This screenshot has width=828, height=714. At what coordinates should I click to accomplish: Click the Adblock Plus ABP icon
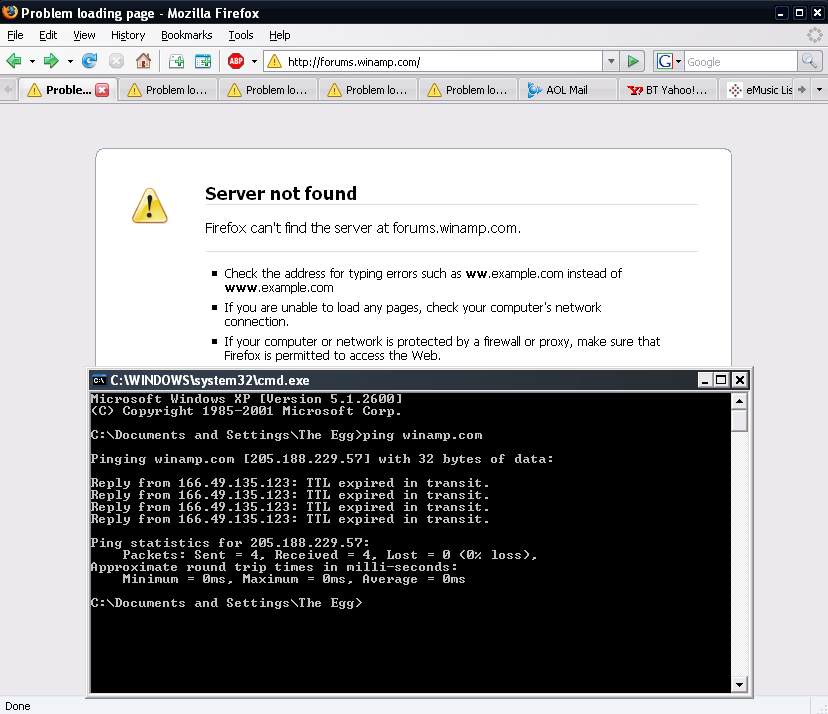[x=236, y=61]
